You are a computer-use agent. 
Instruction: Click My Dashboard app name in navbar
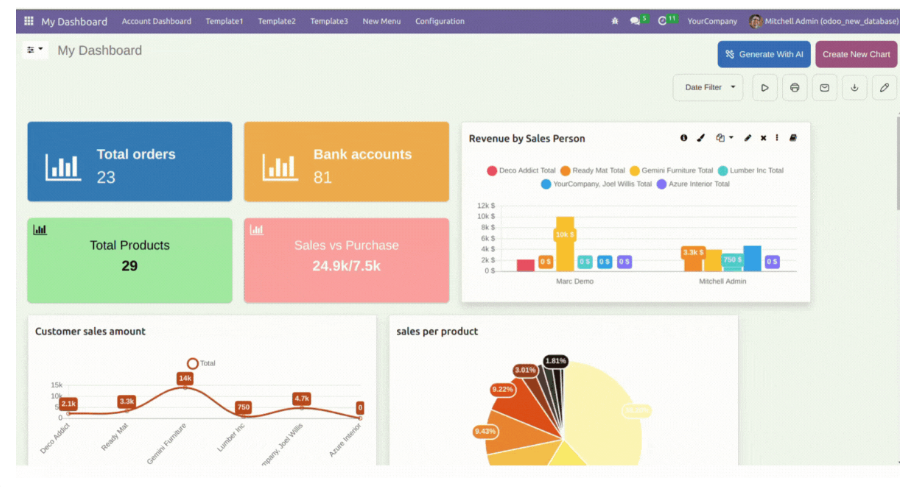pos(74,21)
